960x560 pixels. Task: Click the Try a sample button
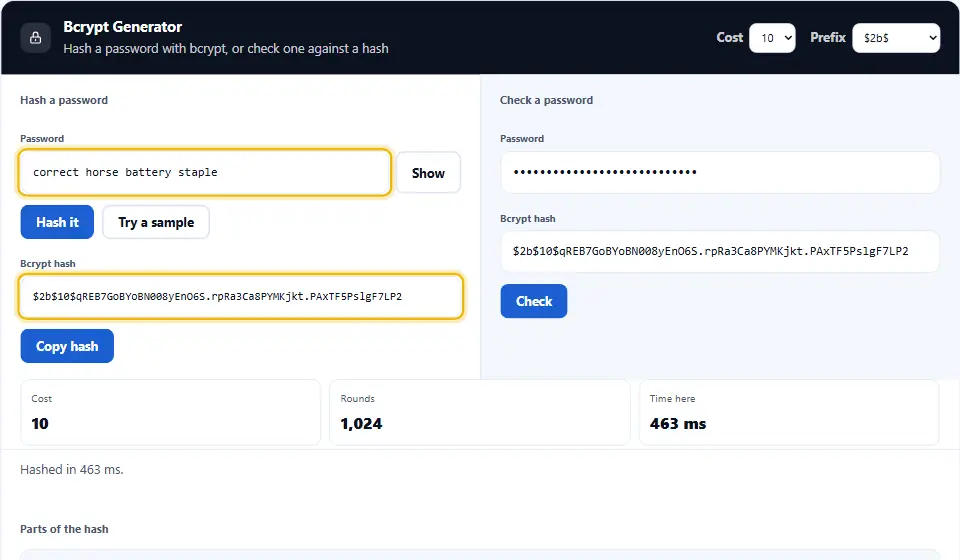click(x=156, y=222)
